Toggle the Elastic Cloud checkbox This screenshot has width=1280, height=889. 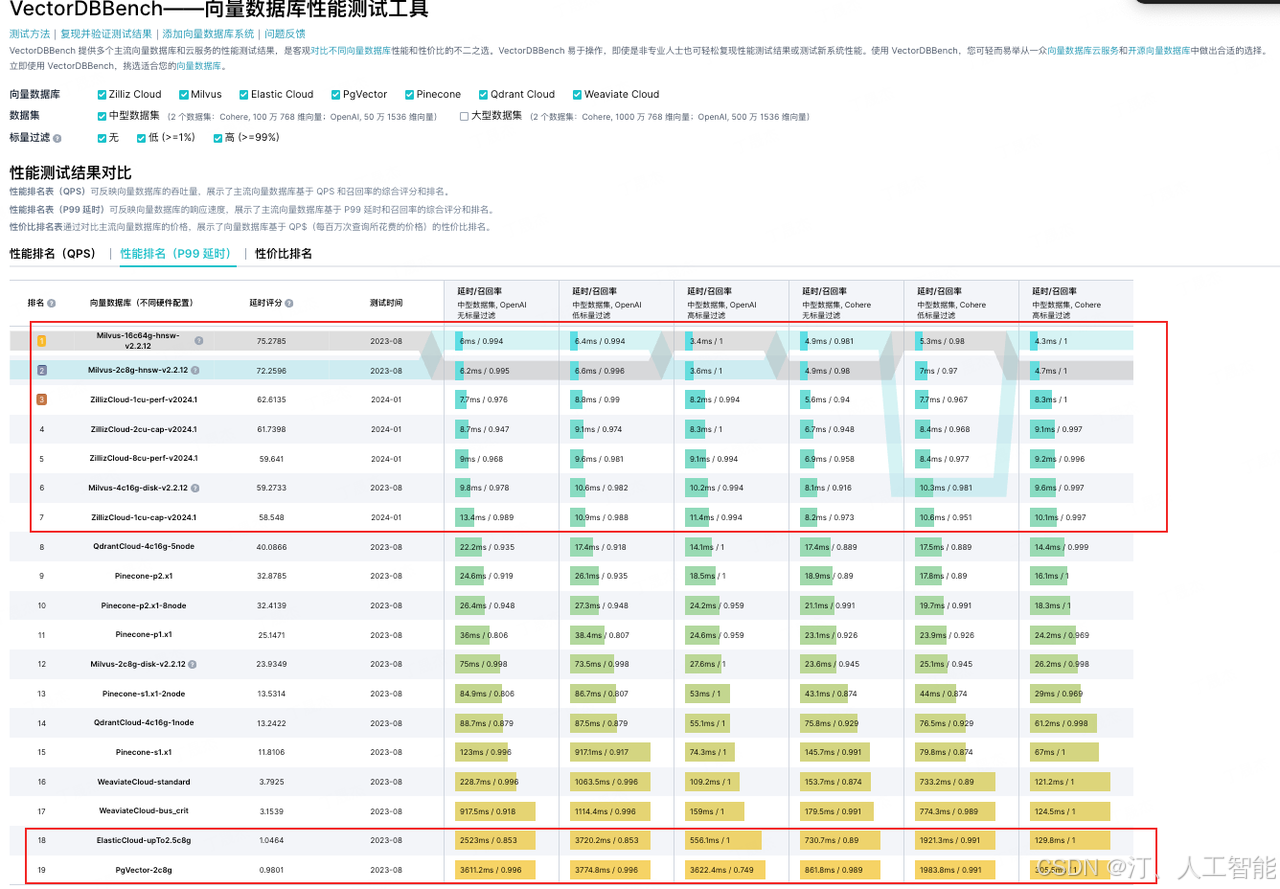click(x=243, y=95)
